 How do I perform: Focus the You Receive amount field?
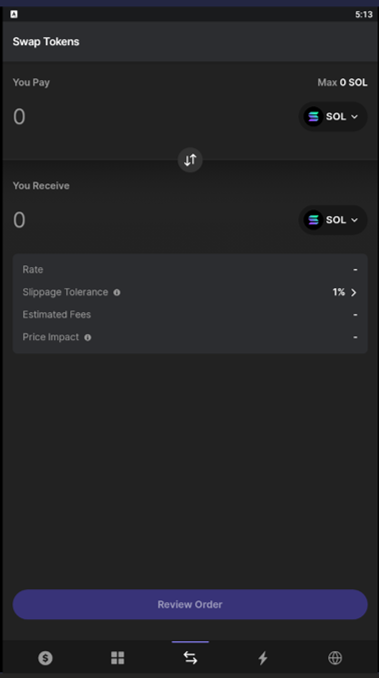pos(151,220)
